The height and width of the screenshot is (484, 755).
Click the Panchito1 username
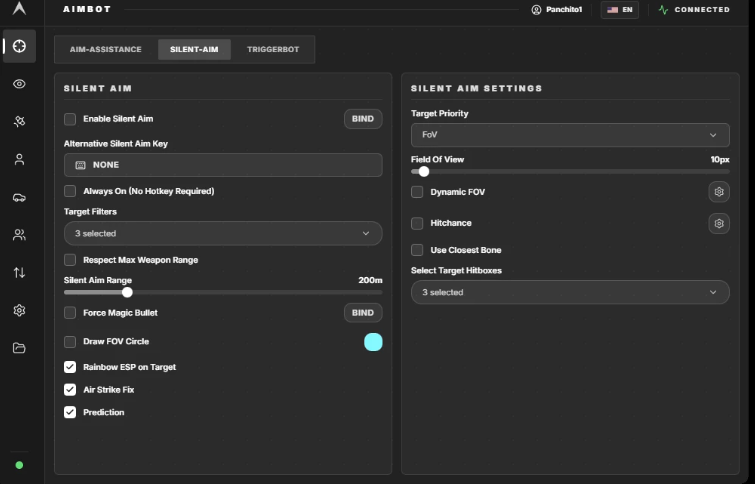click(x=564, y=10)
